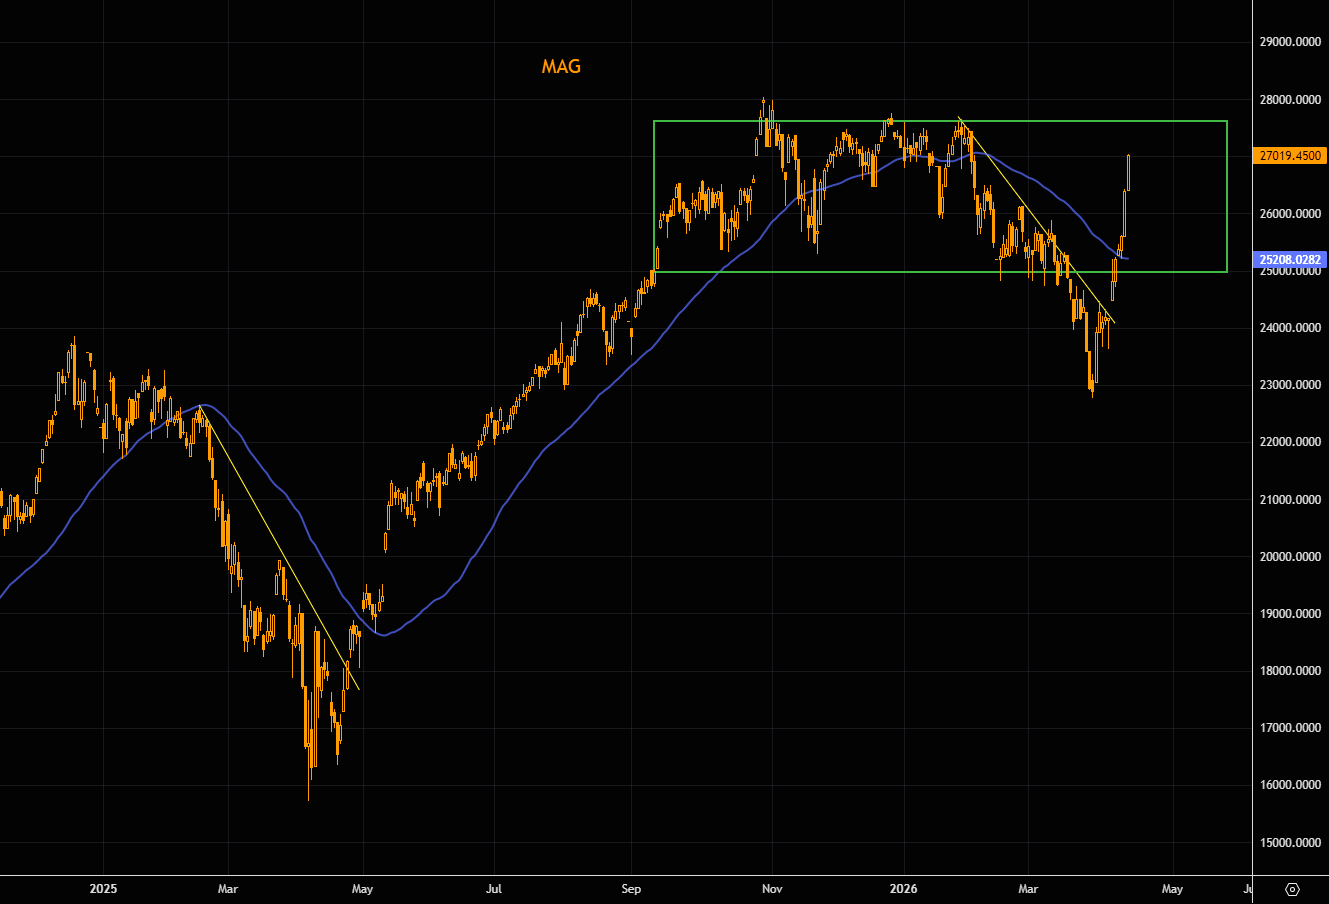Image resolution: width=1329 pixels, height=904 pixels.
Task: Click the 15000.0000 price axis label
Action: [x=1289, y=843]
